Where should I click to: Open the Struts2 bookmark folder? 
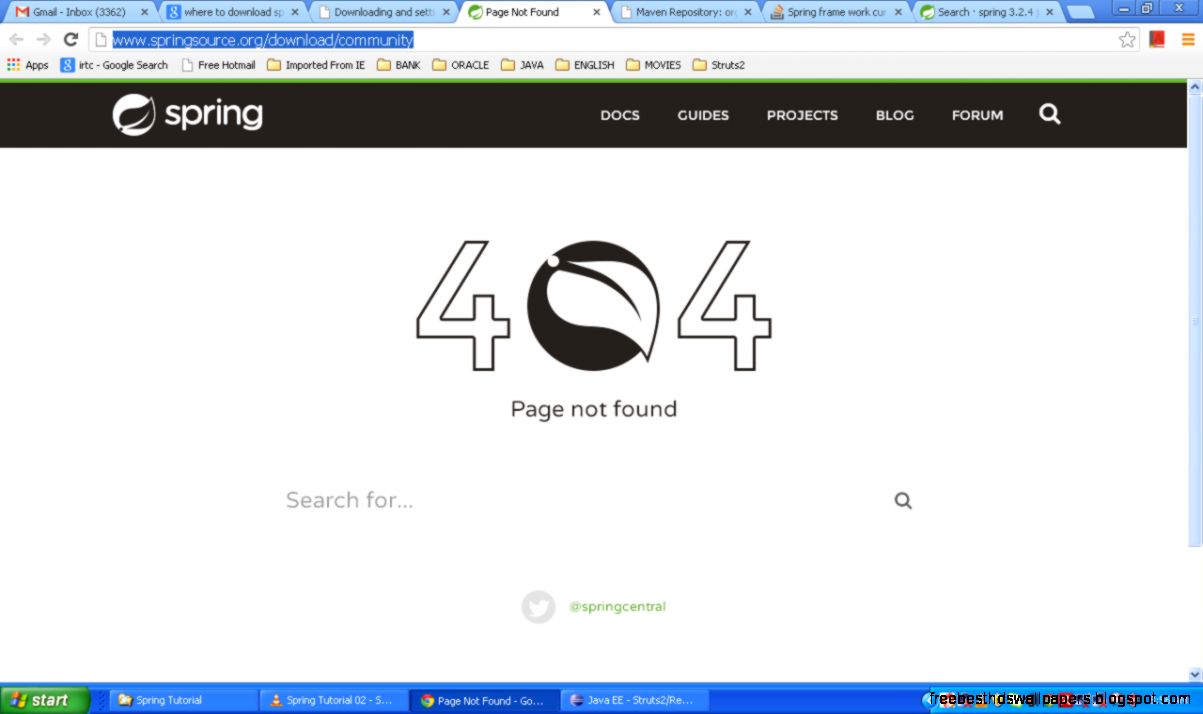tap(718, 65)
